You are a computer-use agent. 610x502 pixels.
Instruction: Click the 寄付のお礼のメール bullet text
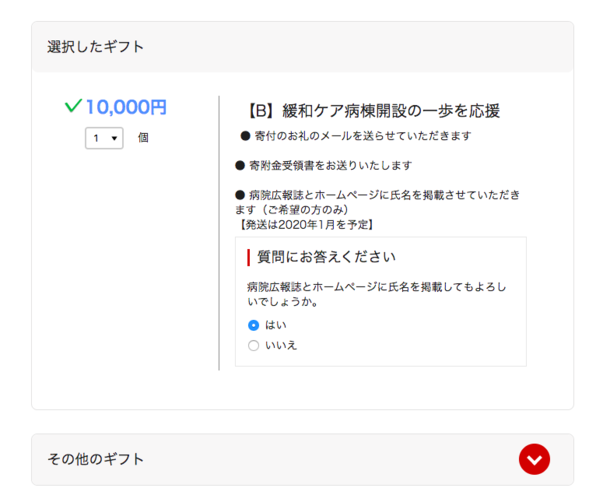pos(358,136)
